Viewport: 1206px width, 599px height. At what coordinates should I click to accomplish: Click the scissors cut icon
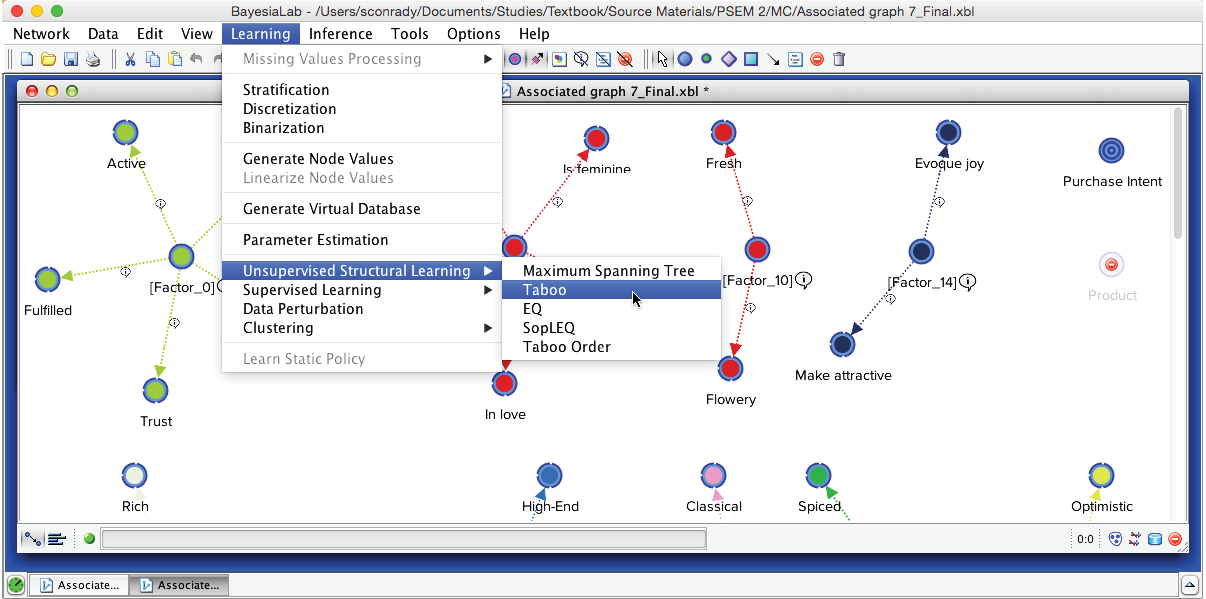tap(130, 60)
